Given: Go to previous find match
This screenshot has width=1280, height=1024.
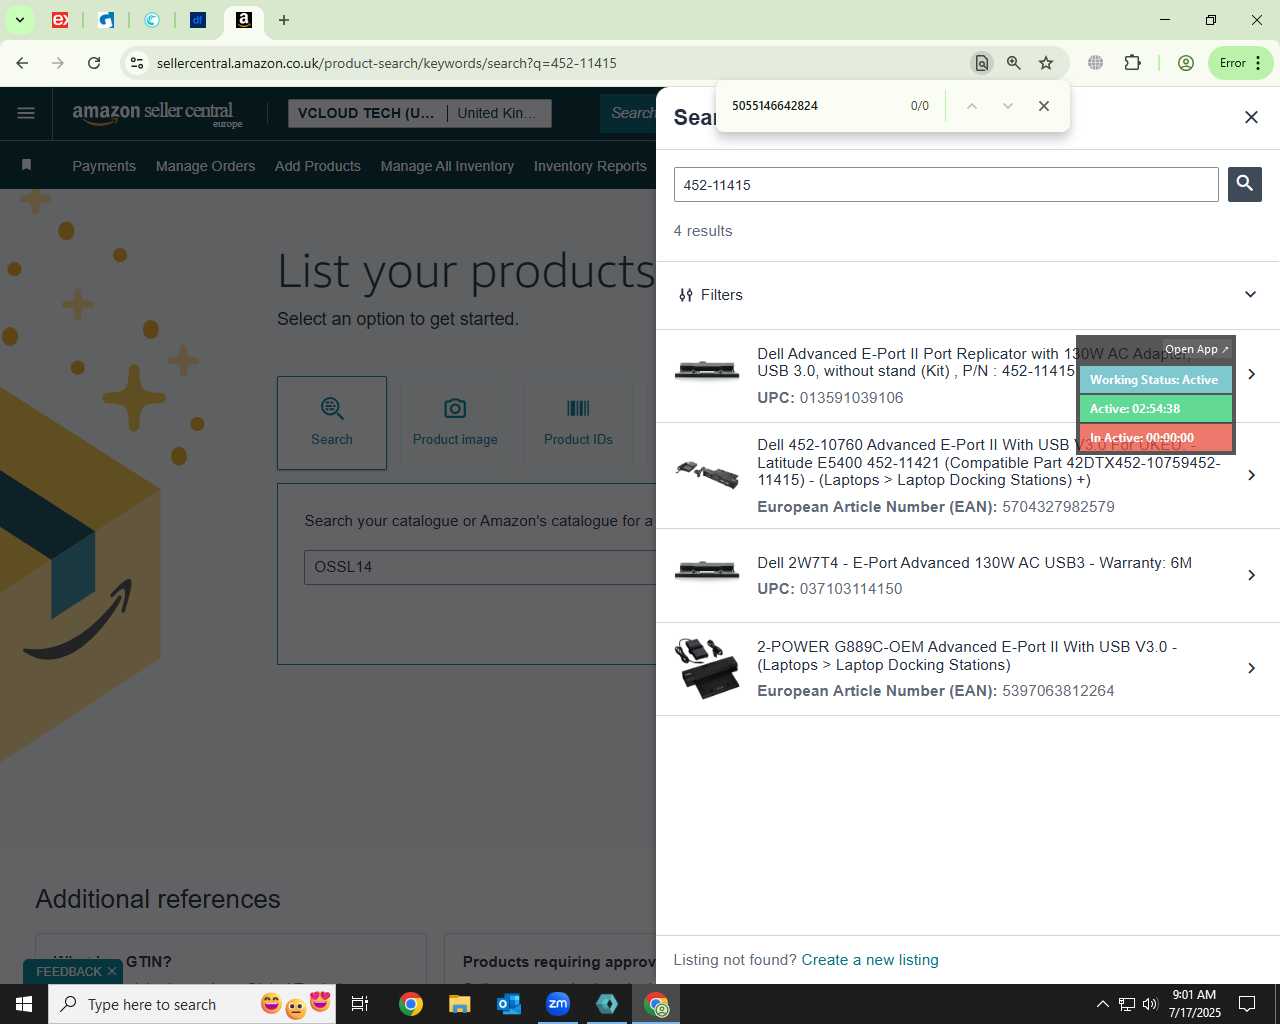Looking at the screenshot, I should point(971,106).
